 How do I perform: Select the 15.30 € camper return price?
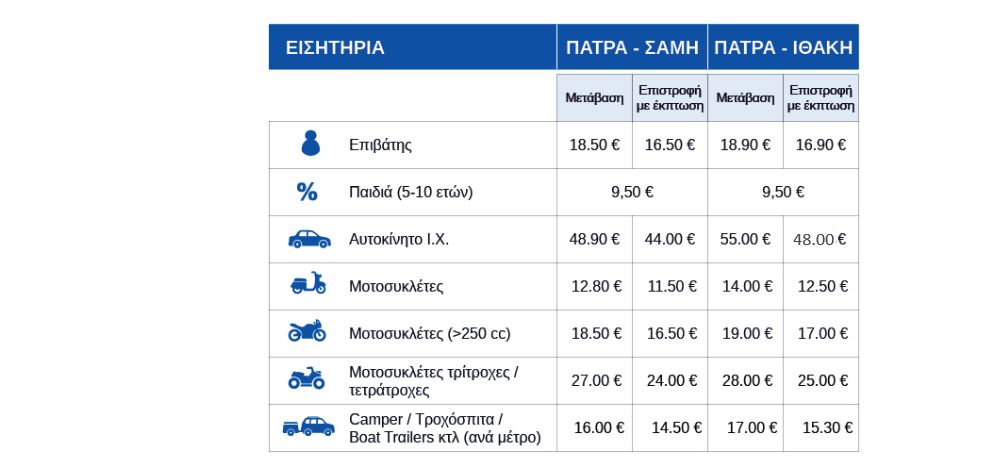pos(827,428)
